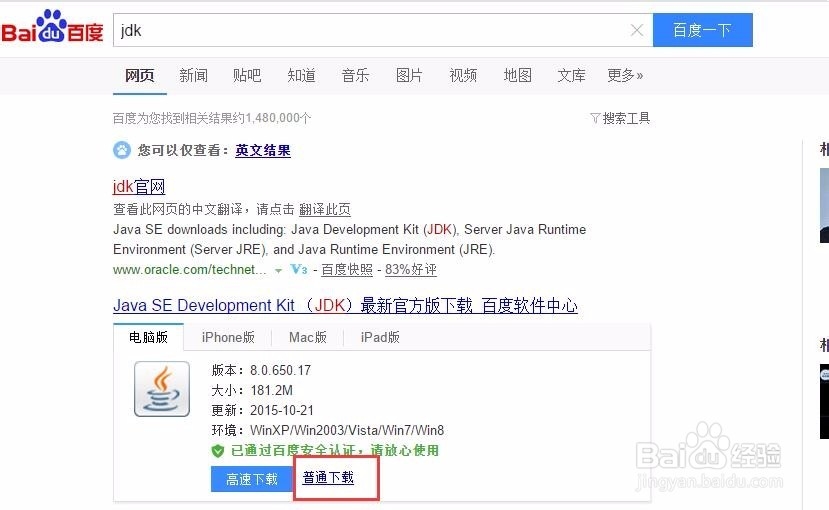Click the green security shield icon
829x510 pixels.
(218, 451)
